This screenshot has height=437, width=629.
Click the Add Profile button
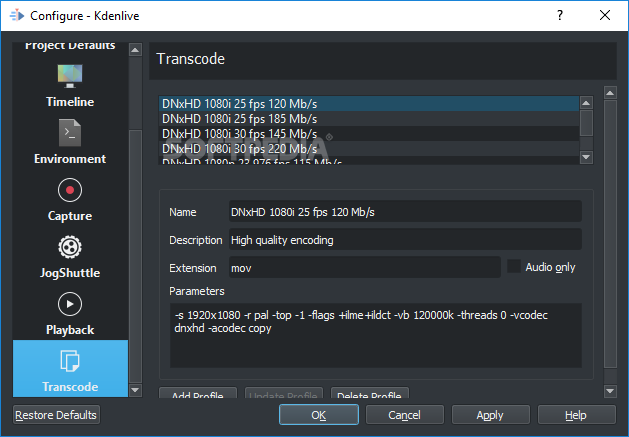click(198, 393)
